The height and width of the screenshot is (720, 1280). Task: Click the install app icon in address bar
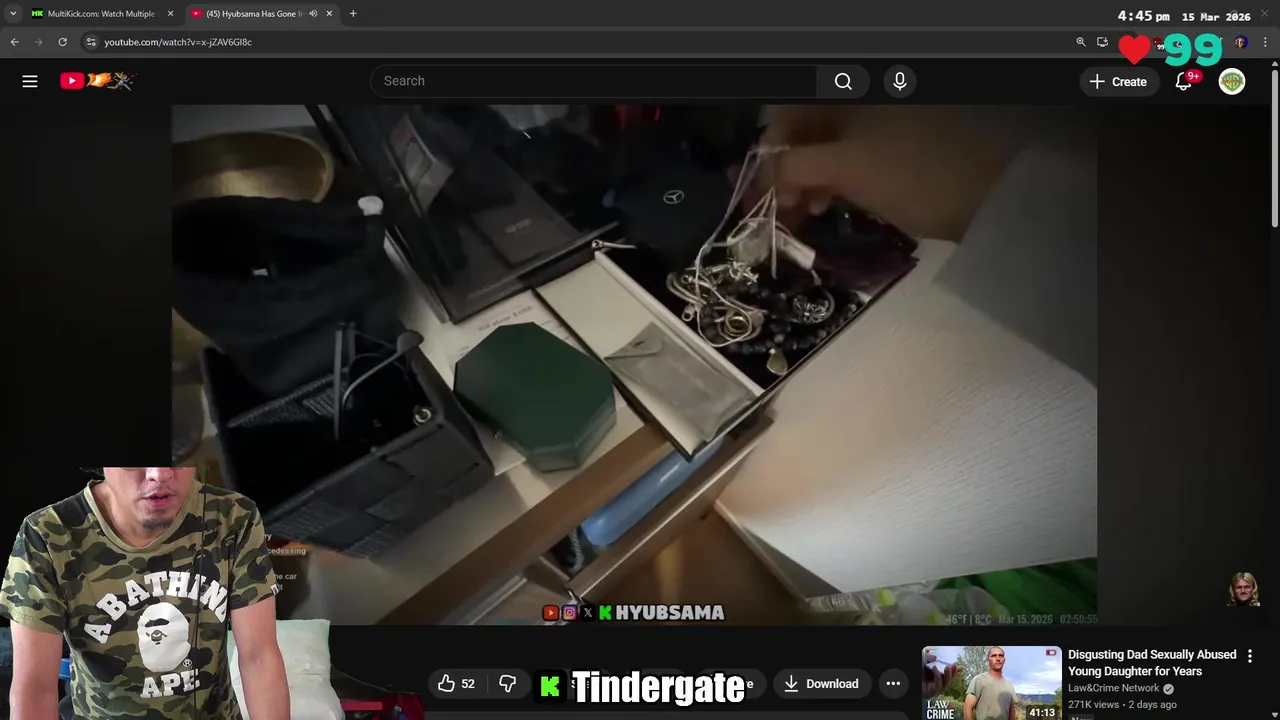pyautogui.click(x=1102, y=42)
